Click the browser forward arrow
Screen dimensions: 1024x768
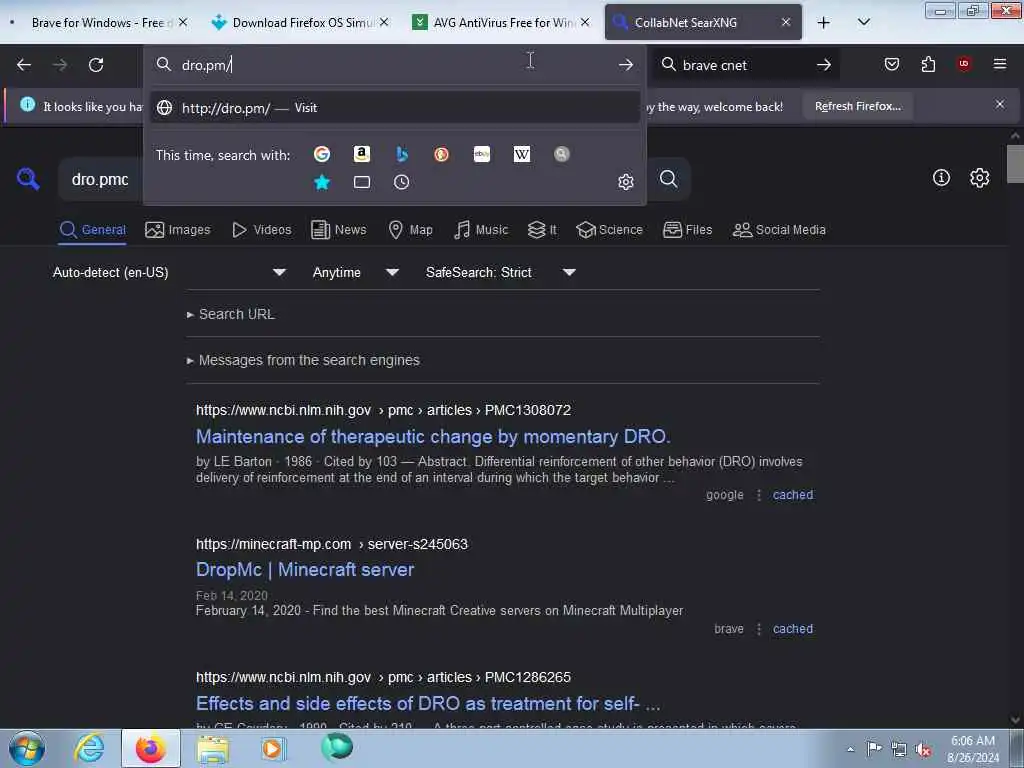click(59, 65)
